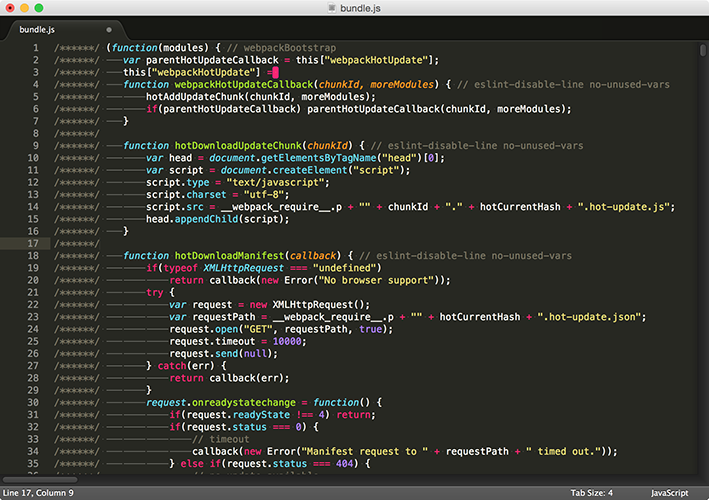Click catch keyword on line 27

pyautogui.click(x=172, y=366)
